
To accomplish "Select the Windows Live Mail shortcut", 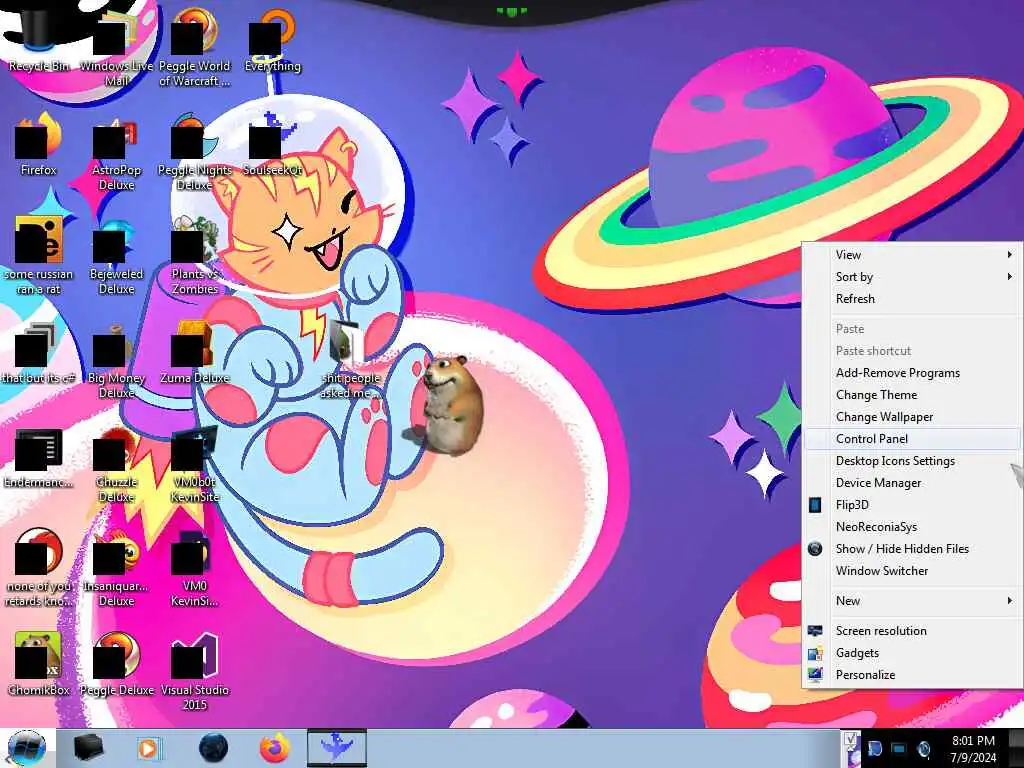I will click(x=116, y=47).
